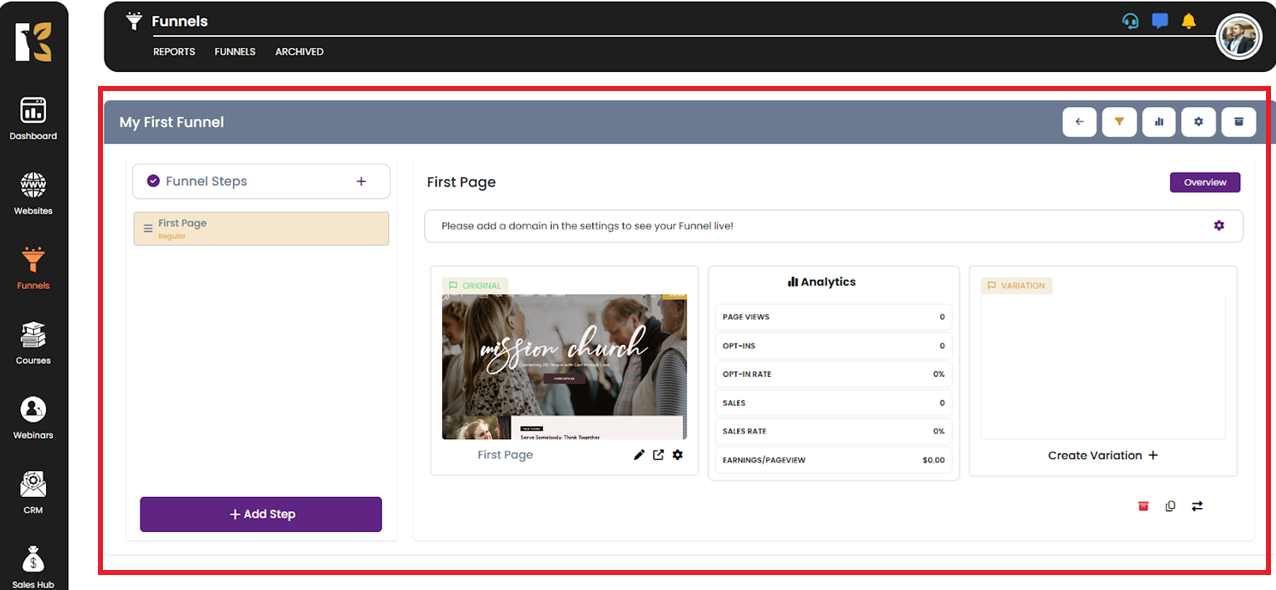The height and width of the screenshot is (590, 1276).
Task: Open the Archived tab
Action: (299, 52)
